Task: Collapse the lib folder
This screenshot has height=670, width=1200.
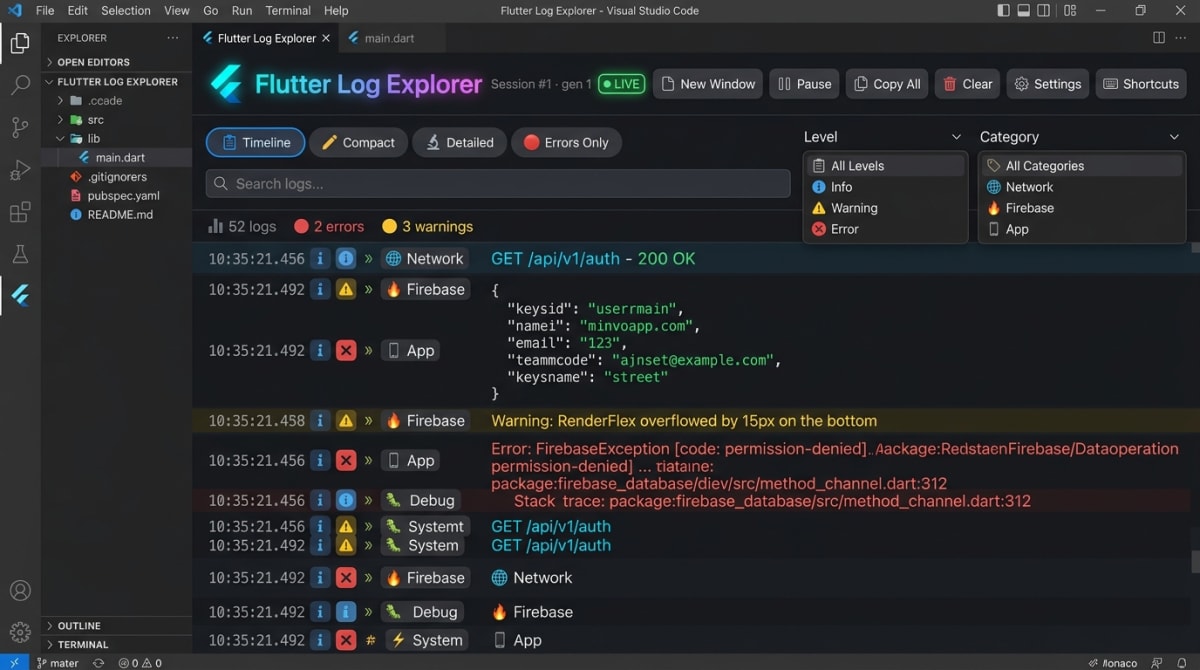Action: click(x=116, y=139)
